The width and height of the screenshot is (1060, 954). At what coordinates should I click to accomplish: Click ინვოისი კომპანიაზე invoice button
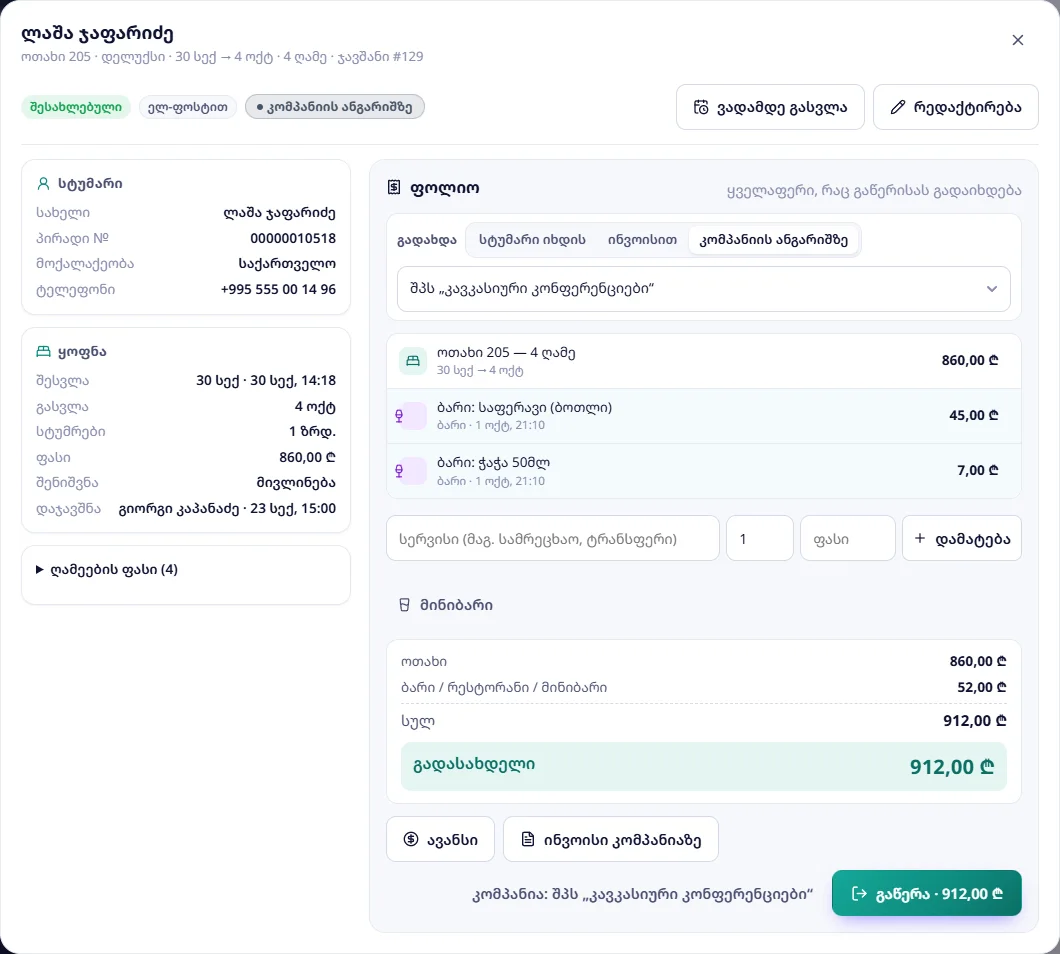tap(610, 840)
